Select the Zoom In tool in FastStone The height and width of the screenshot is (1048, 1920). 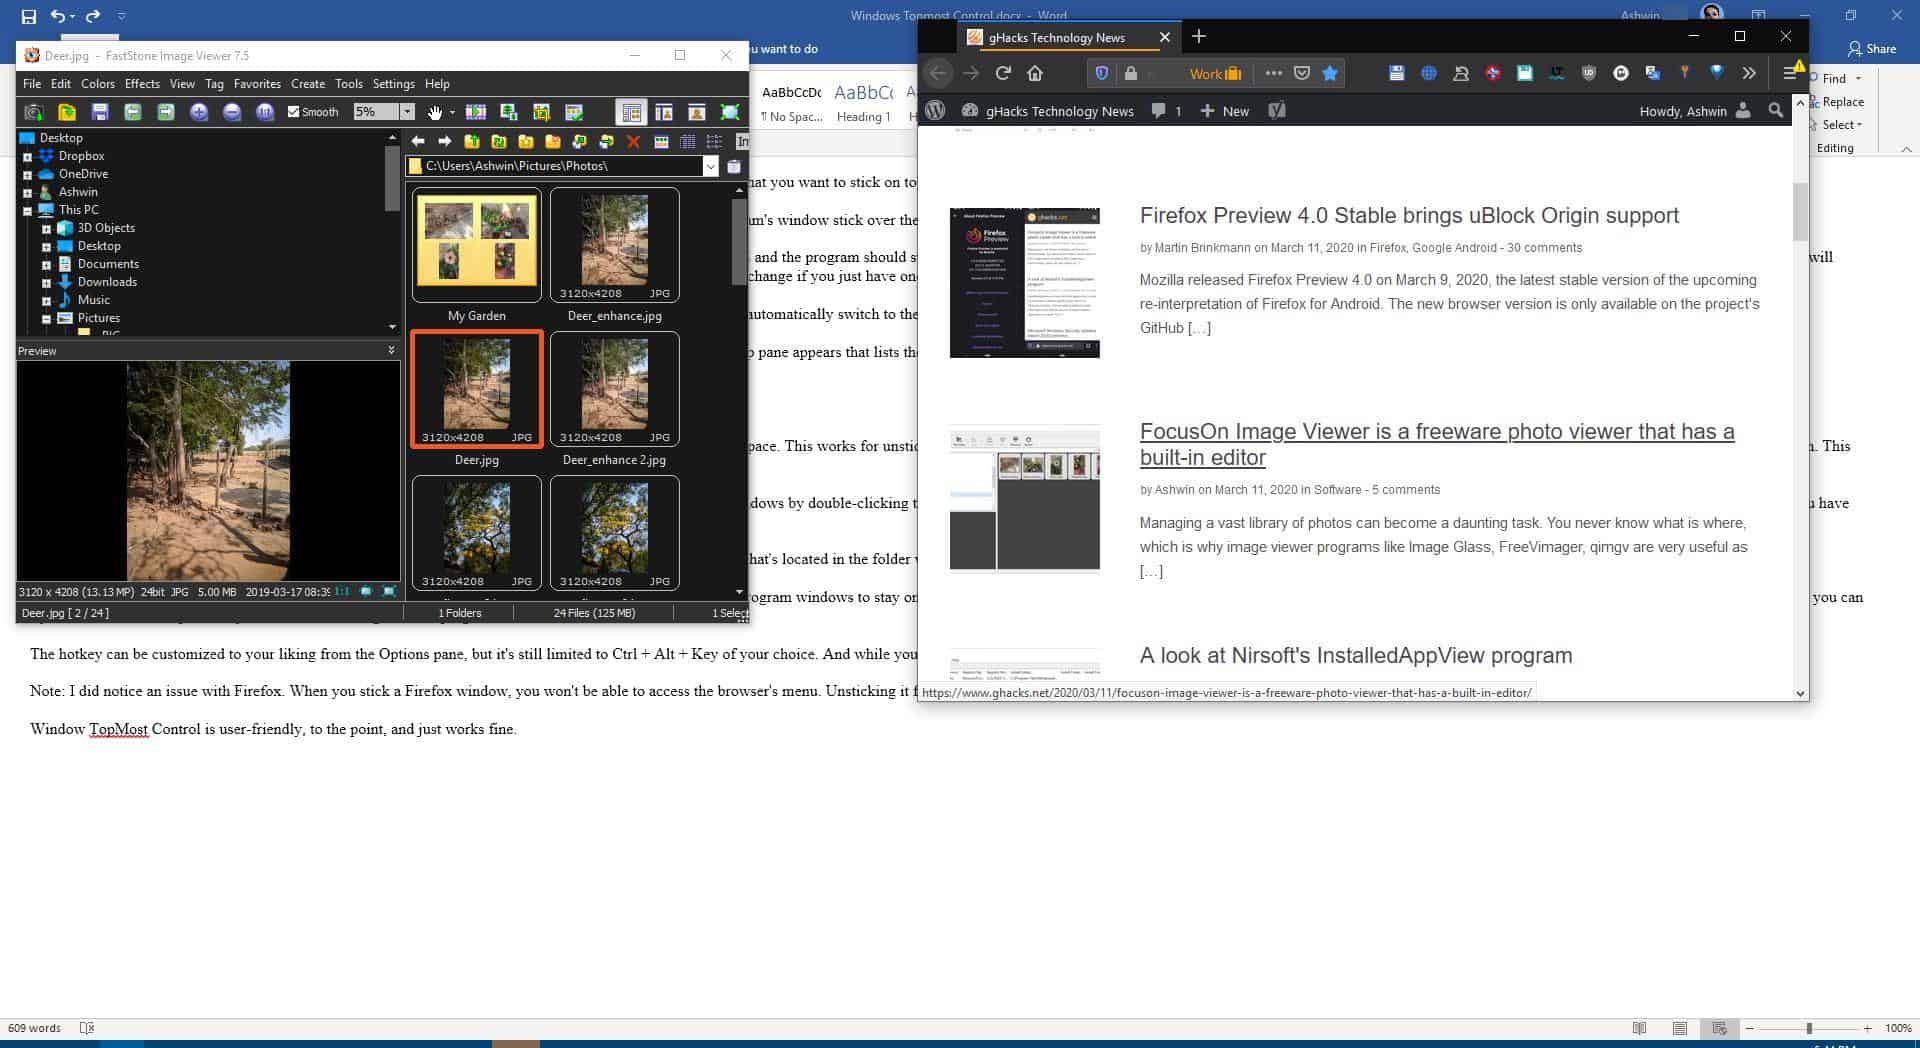(x=199, y=112)
